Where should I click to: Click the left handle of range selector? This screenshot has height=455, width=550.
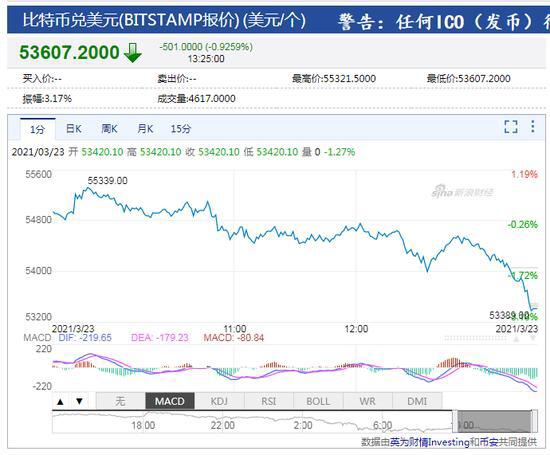pos(455,421)
